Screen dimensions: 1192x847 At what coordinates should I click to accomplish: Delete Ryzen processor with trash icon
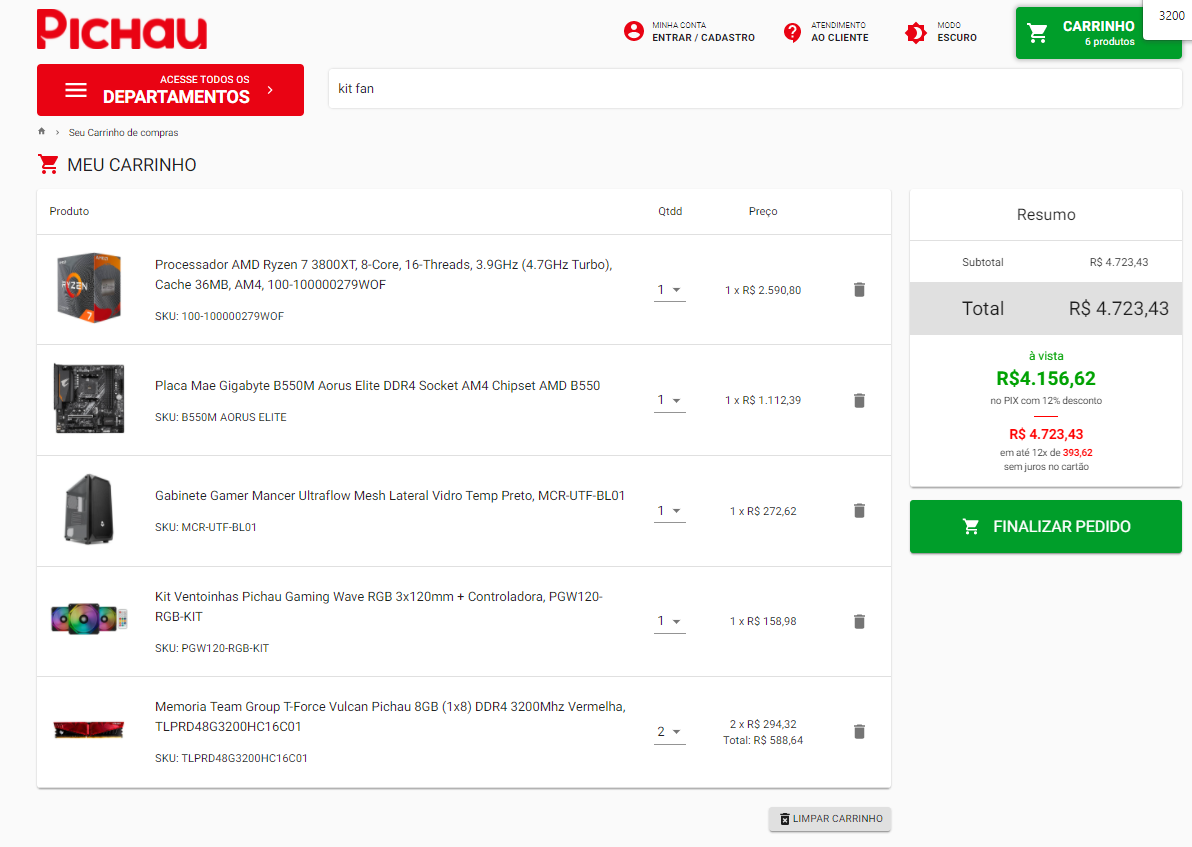[x=859, y=290]
